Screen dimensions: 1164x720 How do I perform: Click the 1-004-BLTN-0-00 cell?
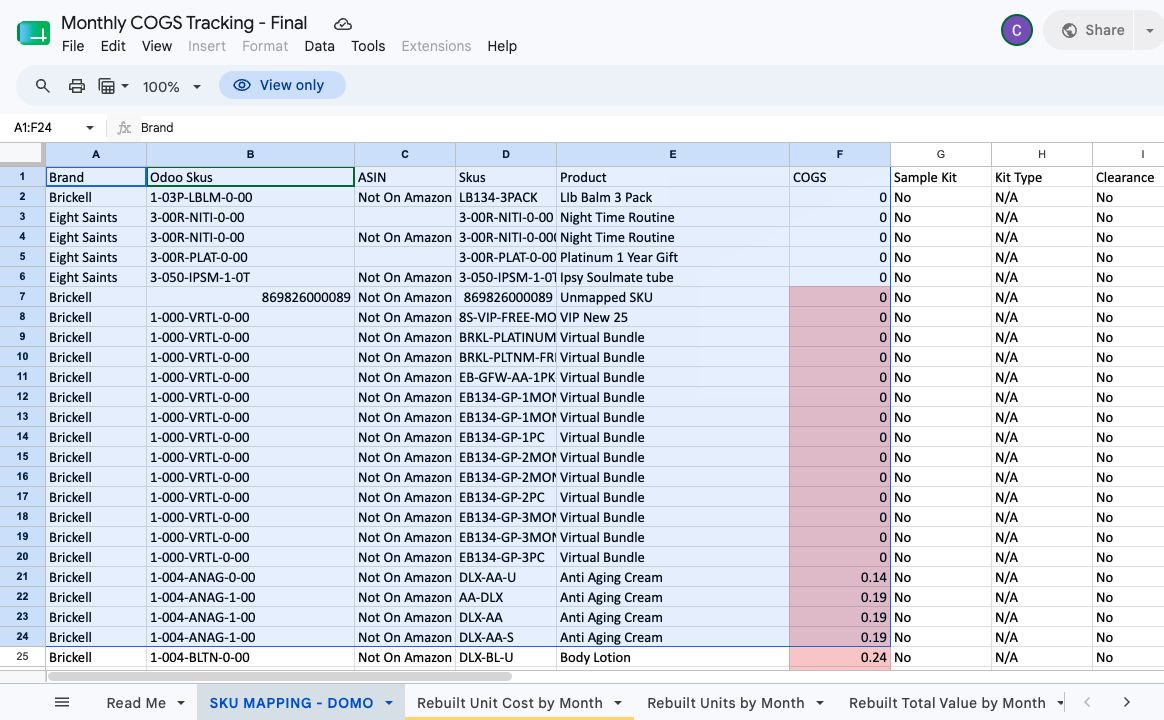[x=250, y=658]
